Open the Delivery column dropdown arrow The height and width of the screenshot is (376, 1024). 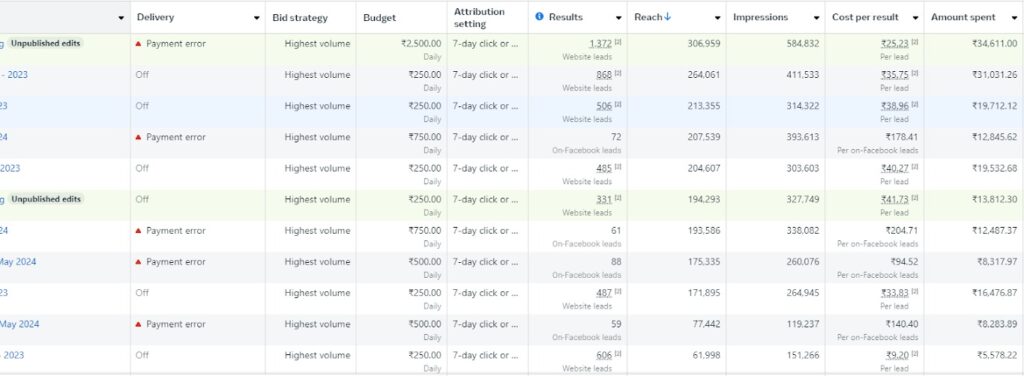point(257,18)
